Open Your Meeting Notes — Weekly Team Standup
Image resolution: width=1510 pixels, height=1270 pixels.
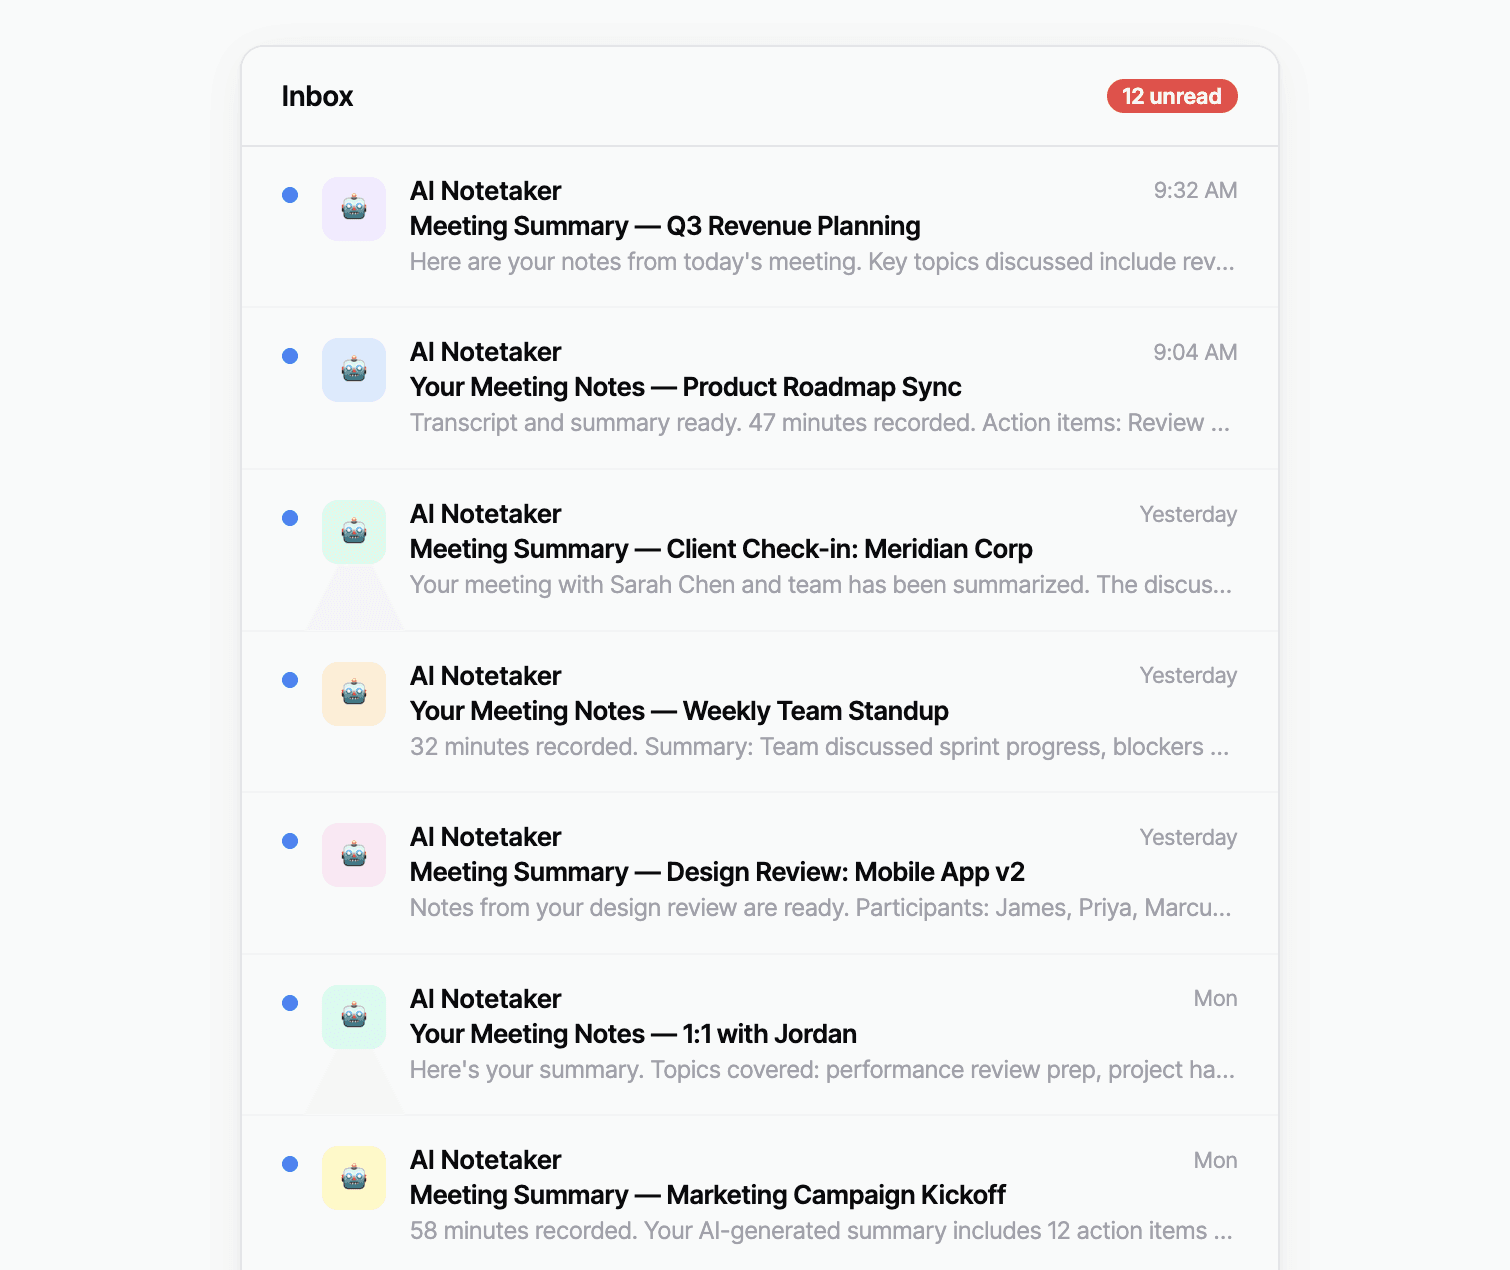pyautogui.click(x=679, y=711)
